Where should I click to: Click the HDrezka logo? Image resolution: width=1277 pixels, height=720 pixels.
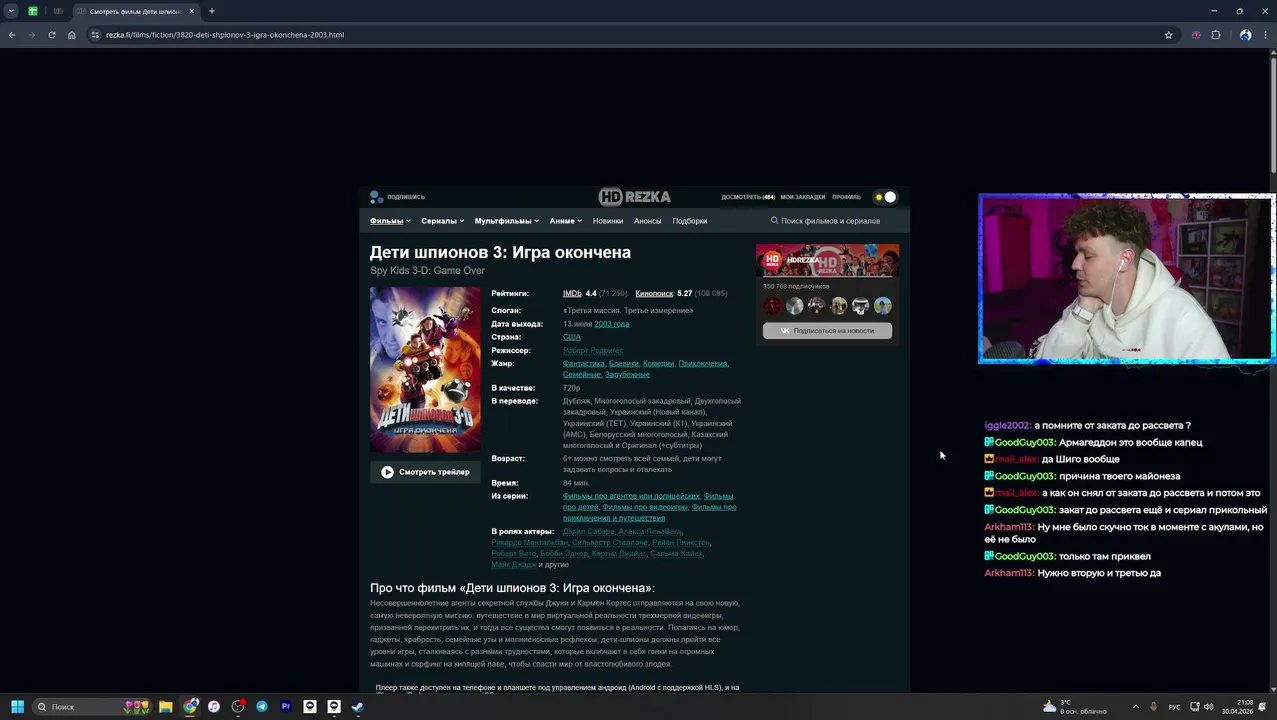tap(635, 197)
